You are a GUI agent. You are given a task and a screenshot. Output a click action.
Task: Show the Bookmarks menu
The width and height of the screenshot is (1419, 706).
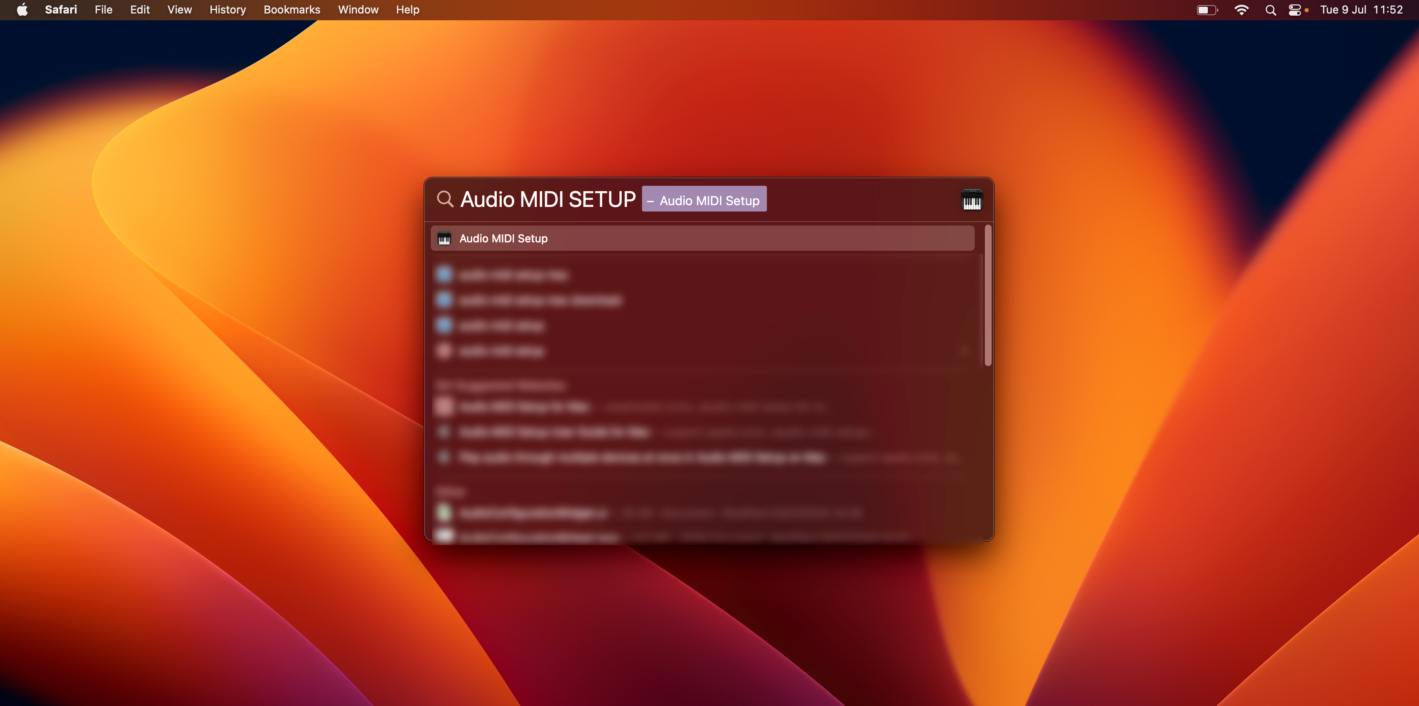pos(292,10)
